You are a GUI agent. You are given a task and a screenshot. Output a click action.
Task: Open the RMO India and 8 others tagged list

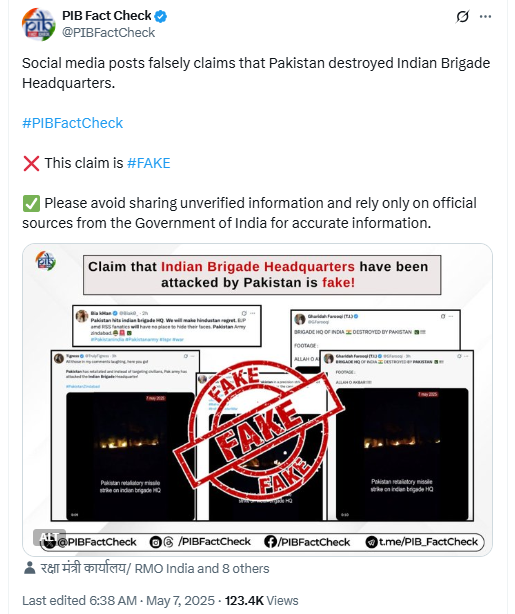[x=155, y=568]
